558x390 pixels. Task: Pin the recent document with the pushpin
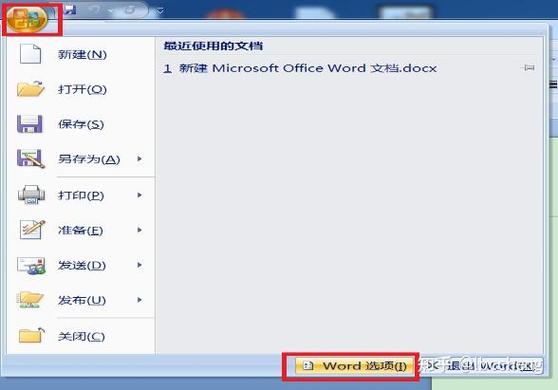point(528,68)
